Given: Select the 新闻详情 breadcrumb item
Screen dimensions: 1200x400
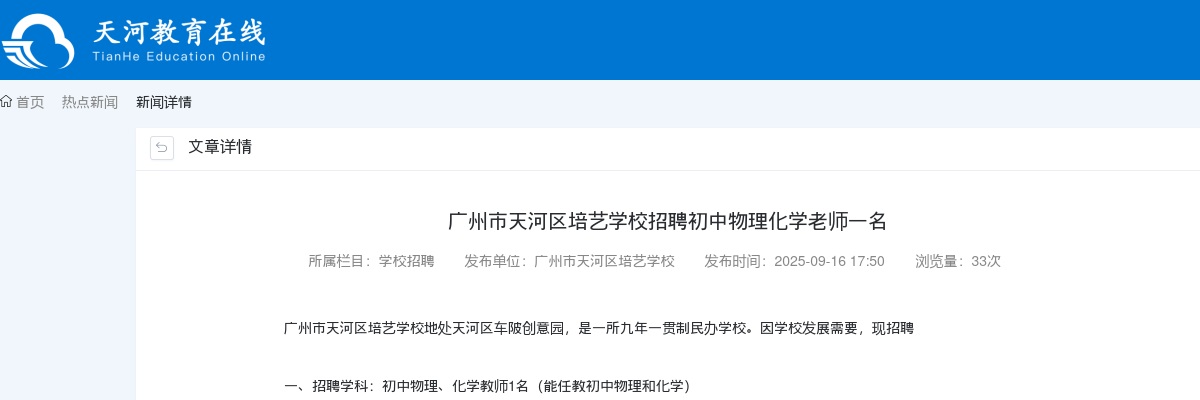Looking at the screenshot, I should pos(164,102).
